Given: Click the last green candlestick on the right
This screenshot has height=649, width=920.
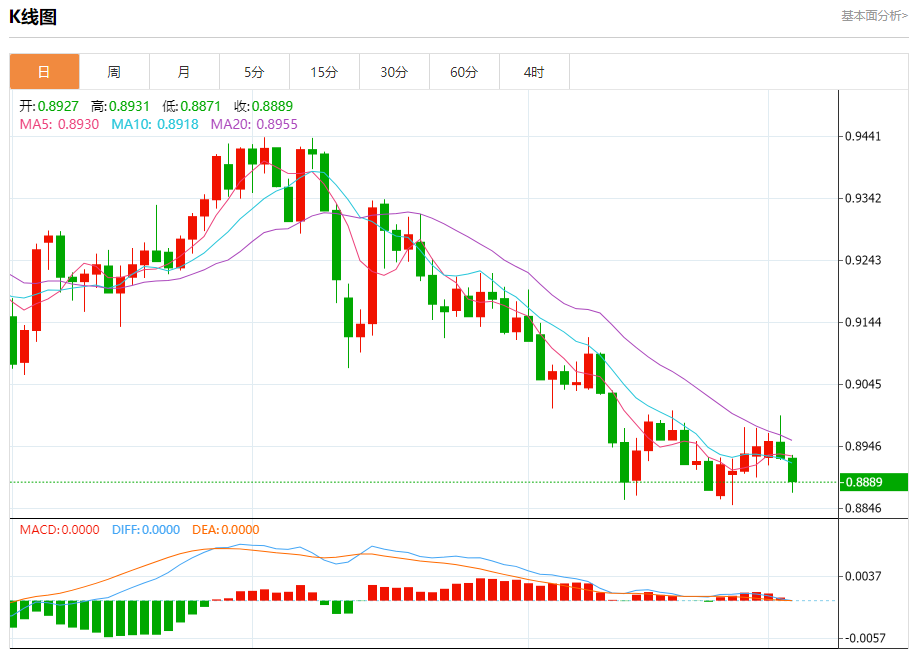Looking at the screenshot, I should pos(793,470).
